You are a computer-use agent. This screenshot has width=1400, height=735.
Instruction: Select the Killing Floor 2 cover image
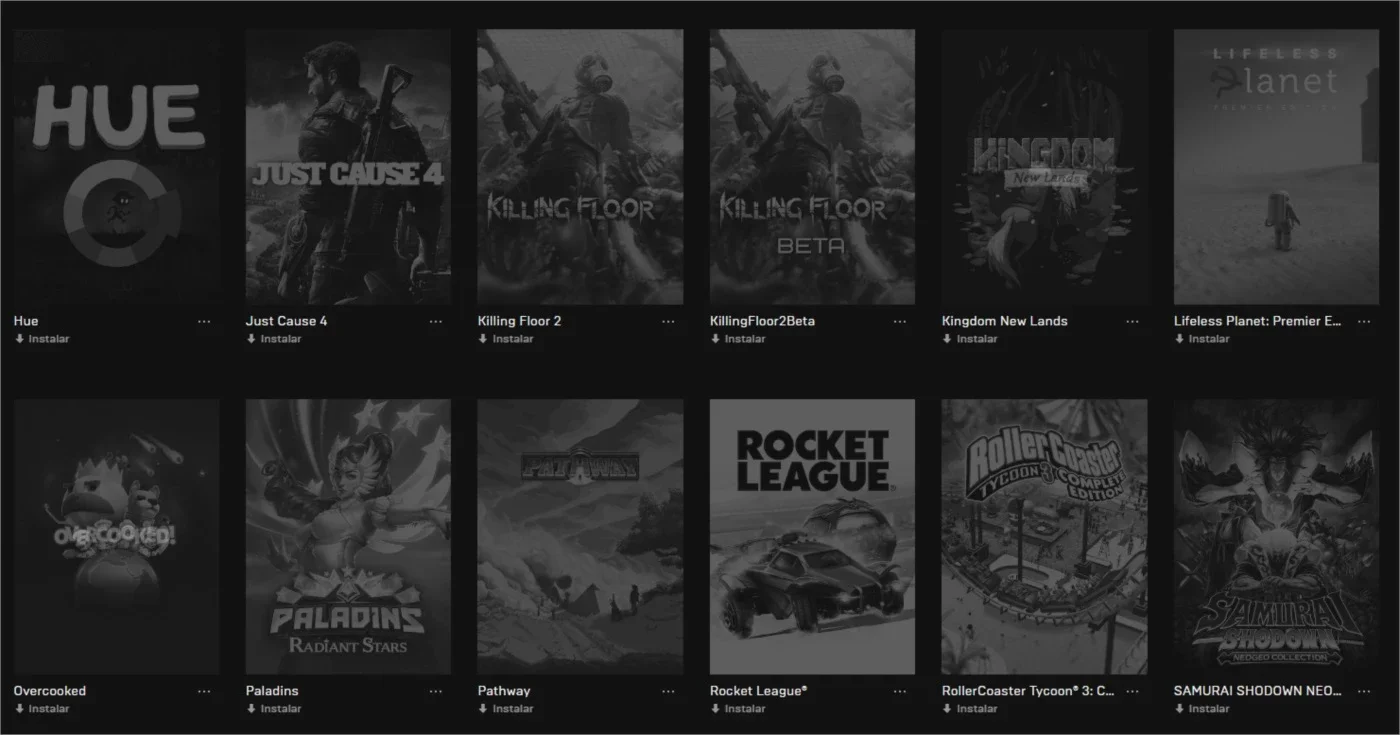[580, 167]
